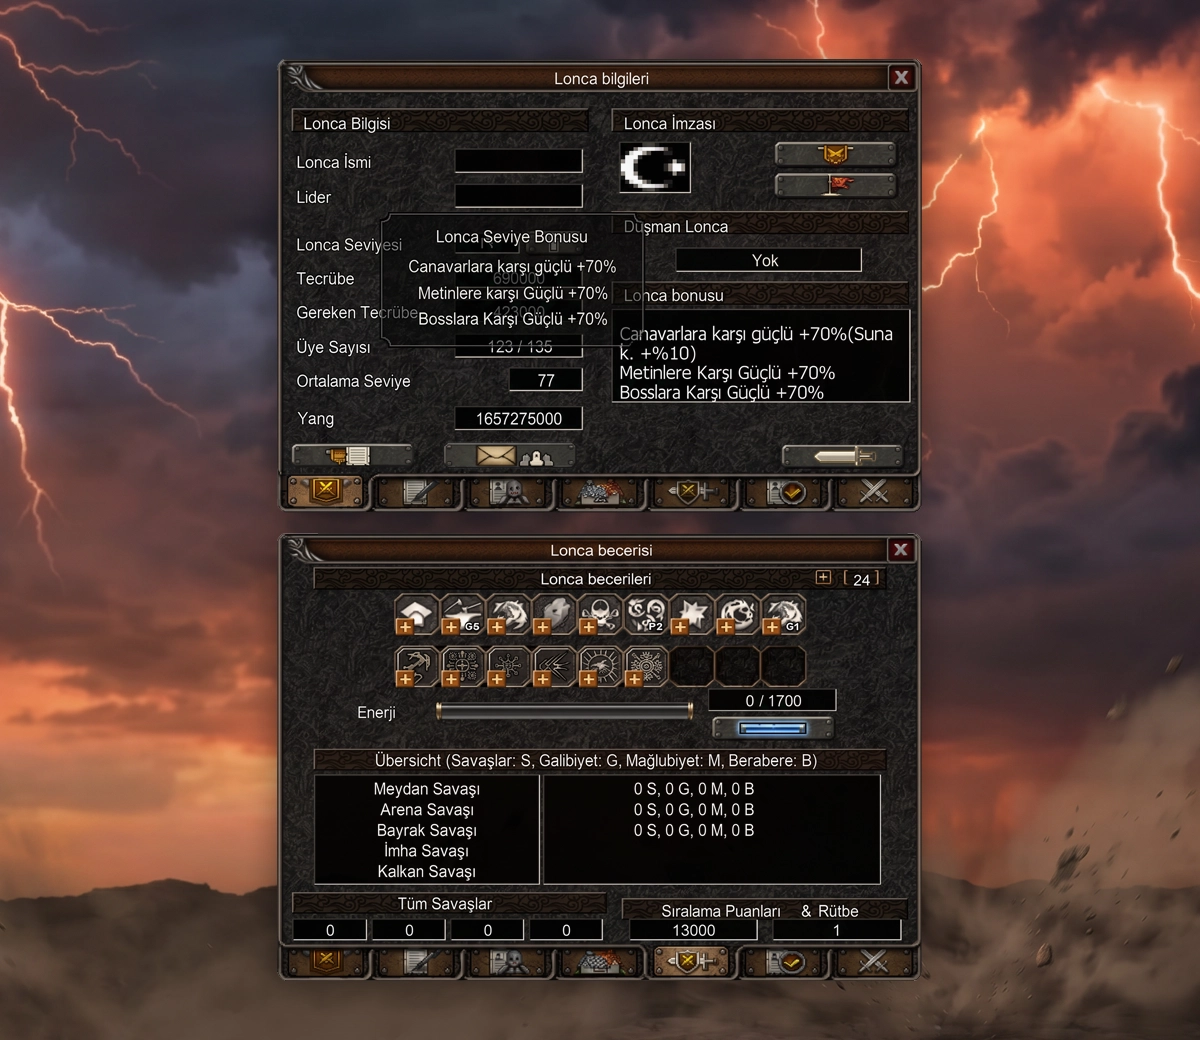Open the skull members tab in Lonca bilgileri

click(x=509, y=492)
